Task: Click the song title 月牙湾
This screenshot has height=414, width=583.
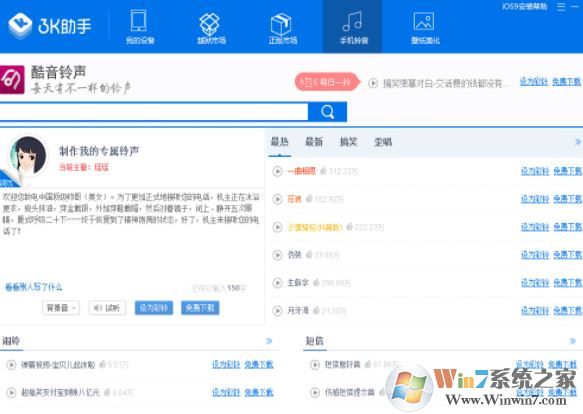Action: pyautogui.click(x=298, y=311)
